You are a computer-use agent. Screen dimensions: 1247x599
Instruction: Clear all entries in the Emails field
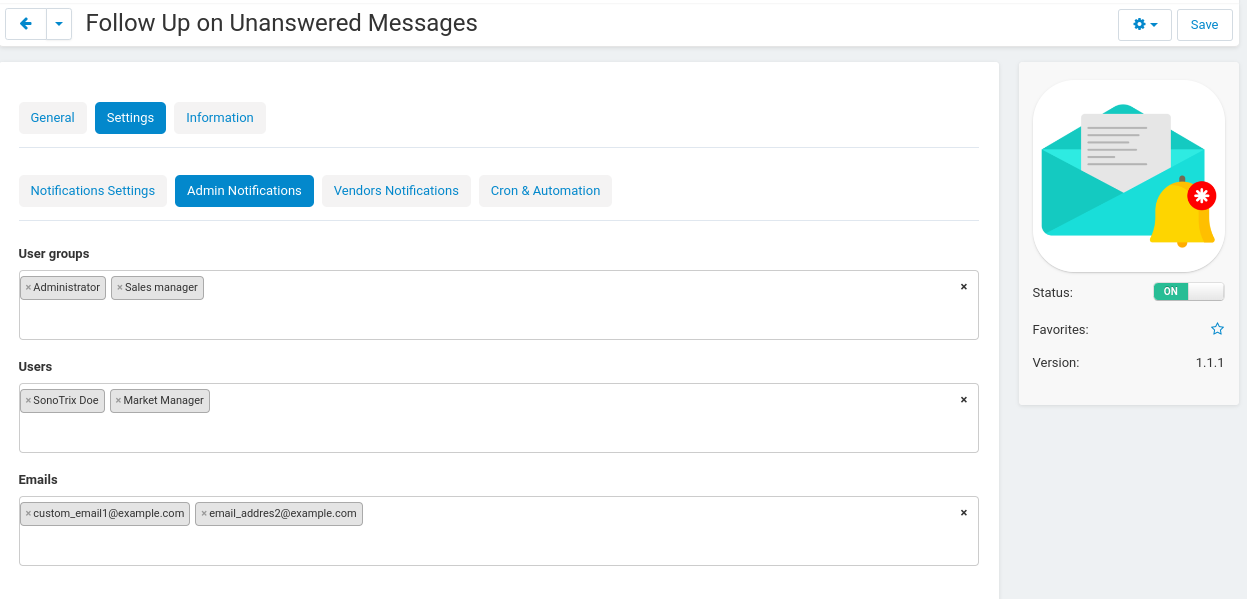pyautogui.click(x=964, y=512)
